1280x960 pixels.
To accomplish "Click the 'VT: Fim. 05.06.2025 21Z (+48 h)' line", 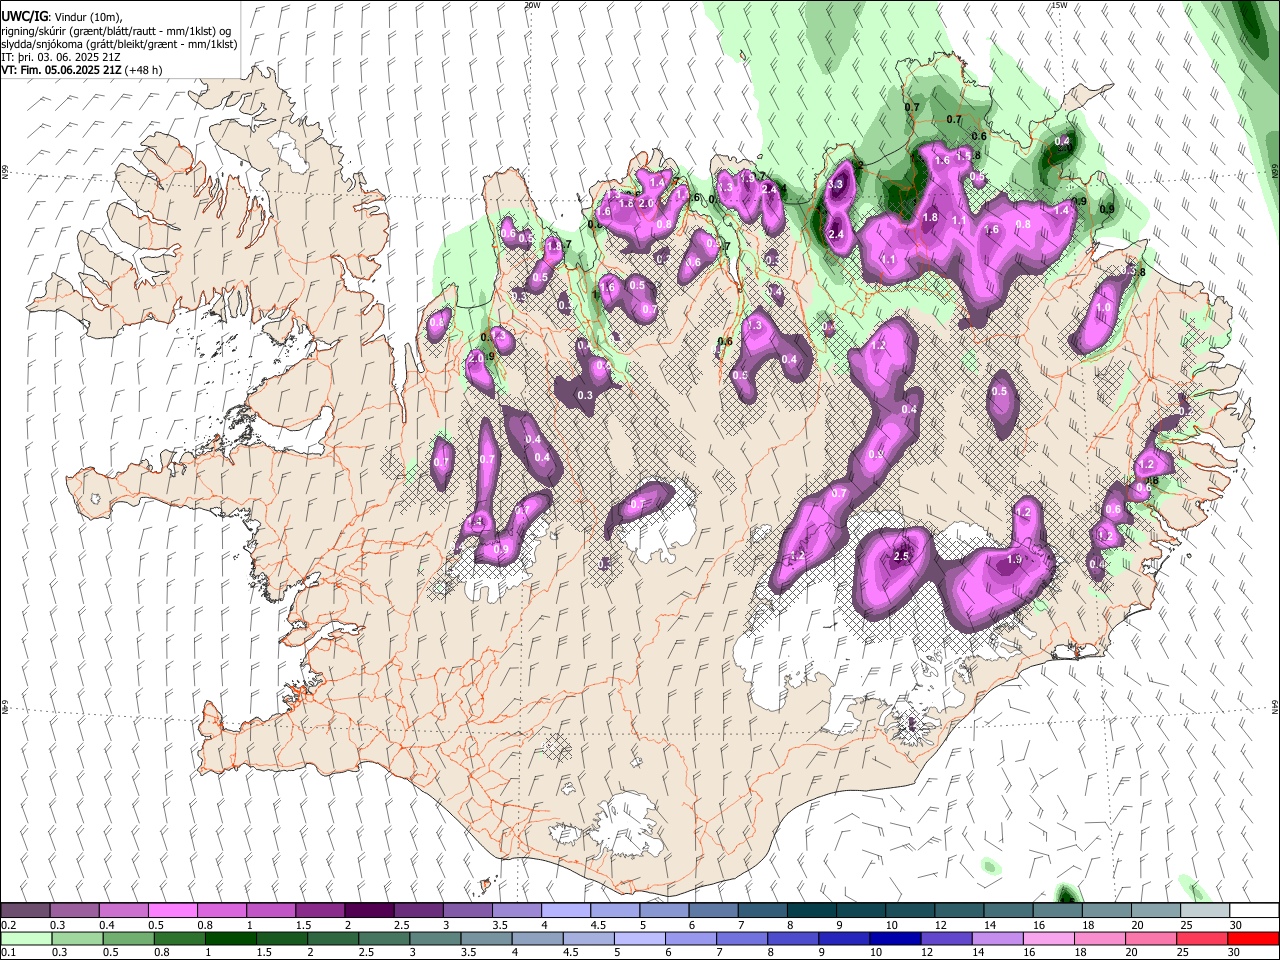I will pos(82,70).
